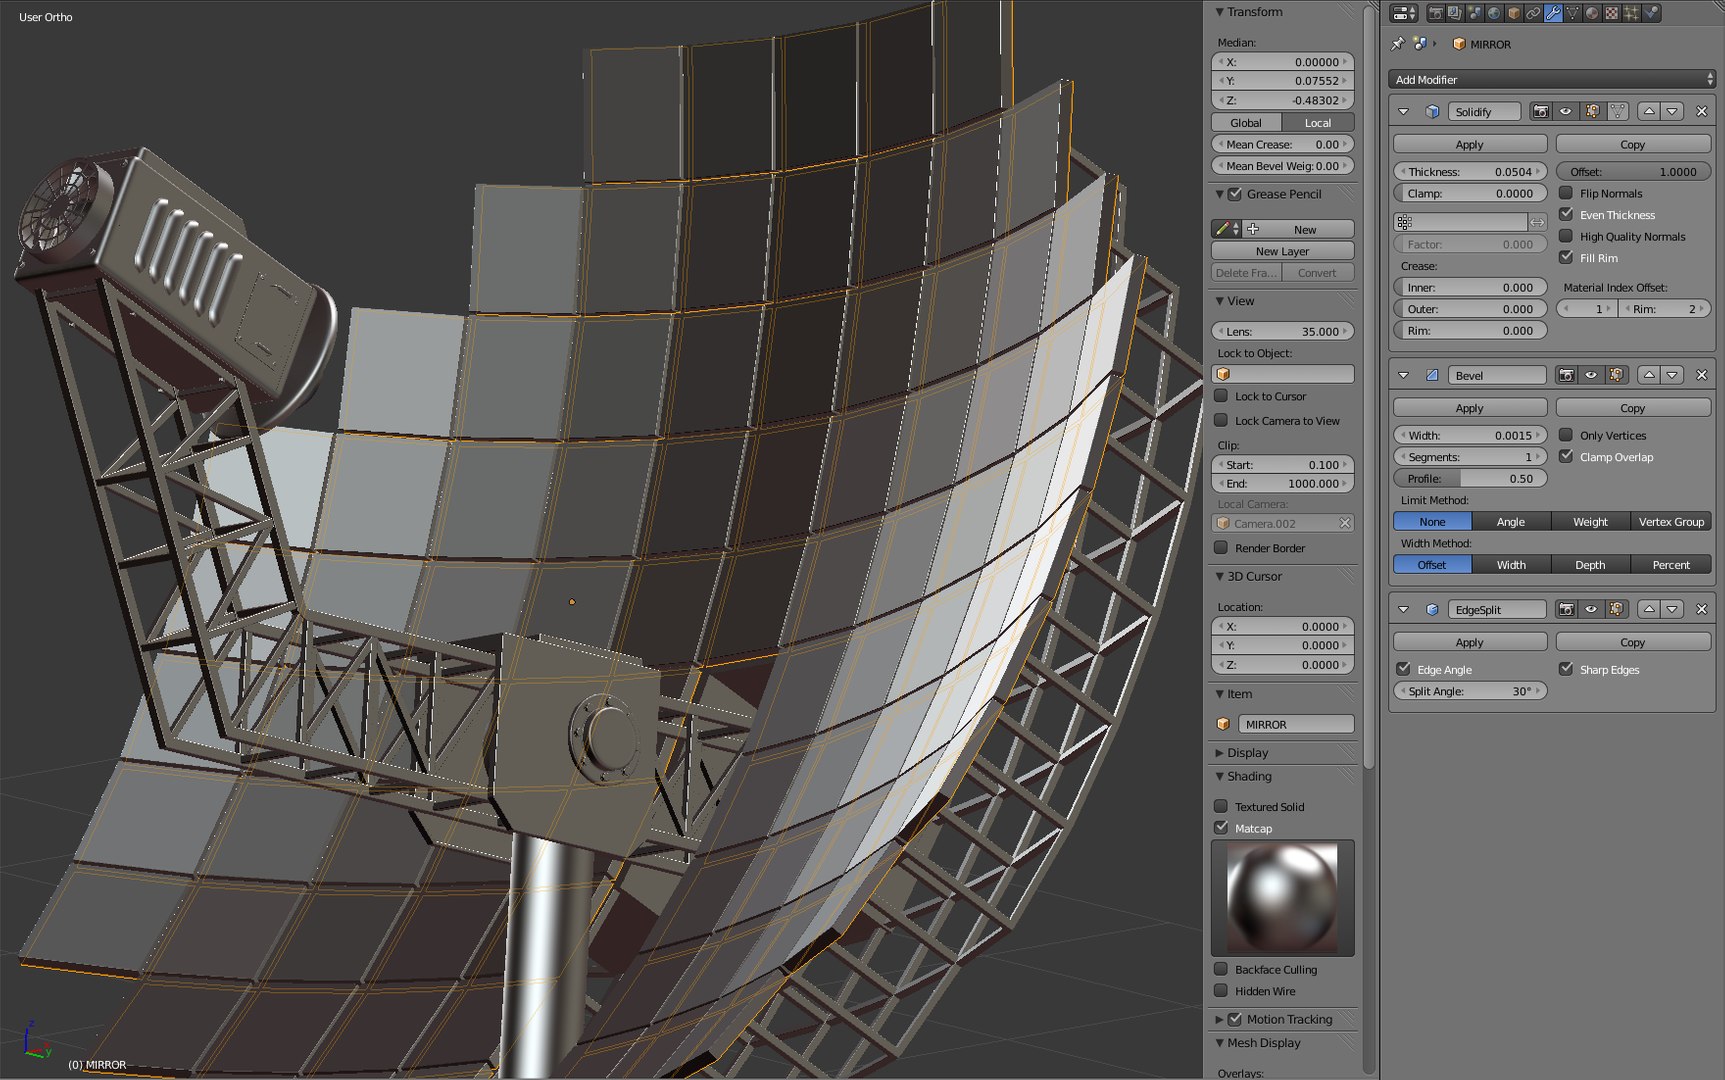The image size is (1725, 1080).
Task: Select the Vertex Group limit method
Action: click(1671, 522)
